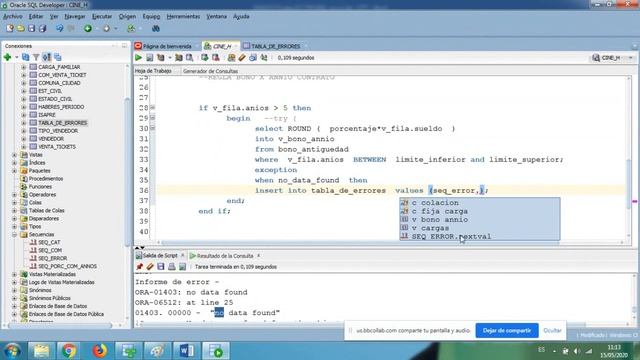This screenshot has height=360, width=640.
Task: Click the Explain Plan icon in worksheet toolbar
Action: tap(161, 58)
